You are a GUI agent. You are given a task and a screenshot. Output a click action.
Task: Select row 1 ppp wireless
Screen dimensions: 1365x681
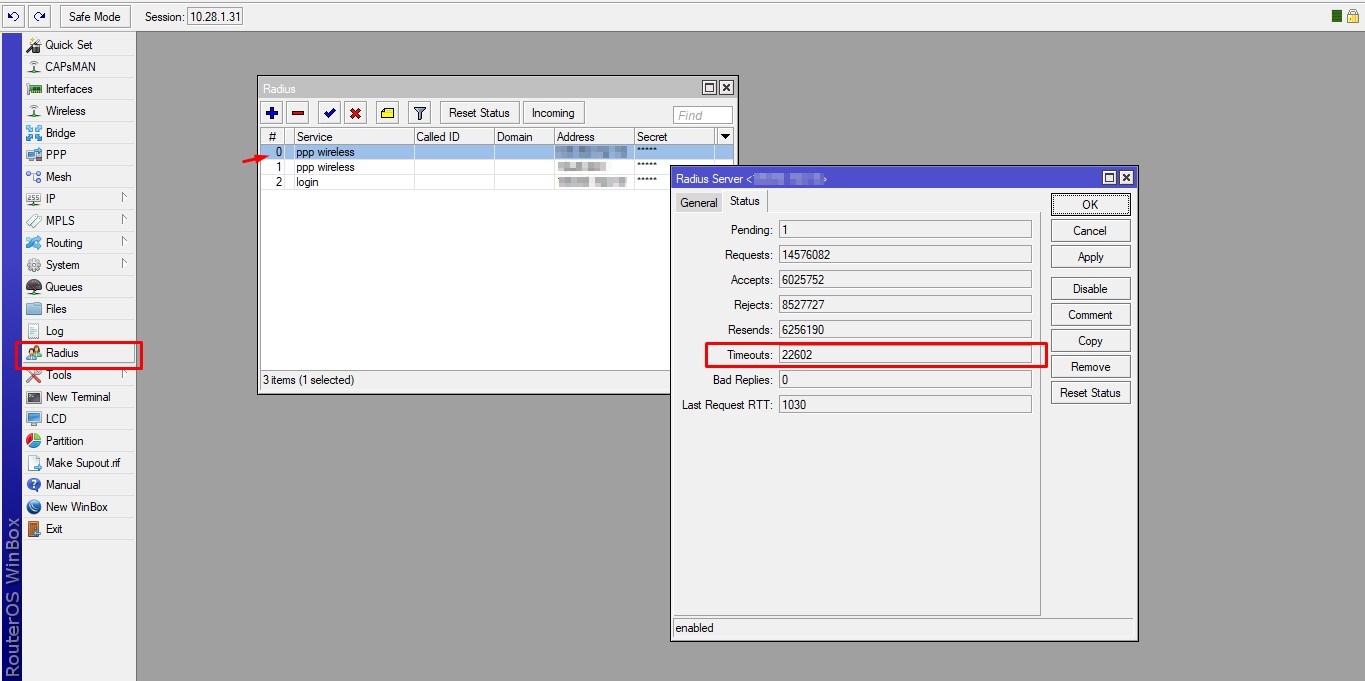[465, 167]
